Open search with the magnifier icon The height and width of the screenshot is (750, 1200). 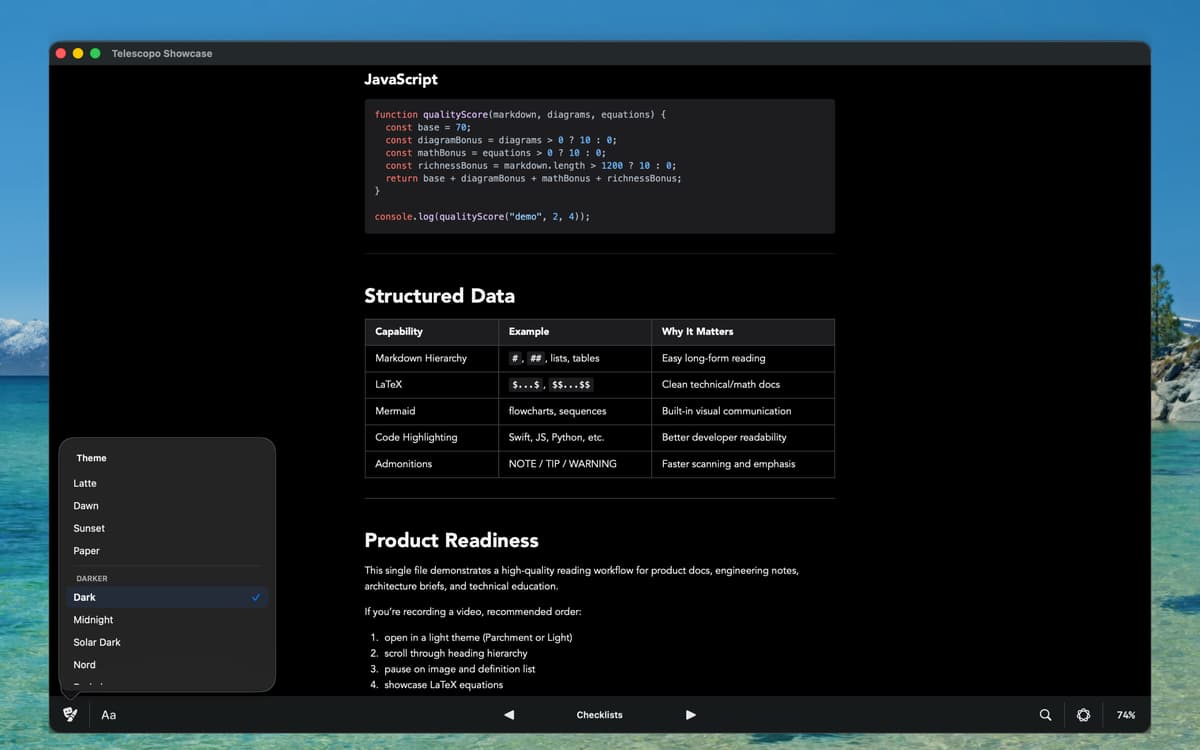(1045, 715)
